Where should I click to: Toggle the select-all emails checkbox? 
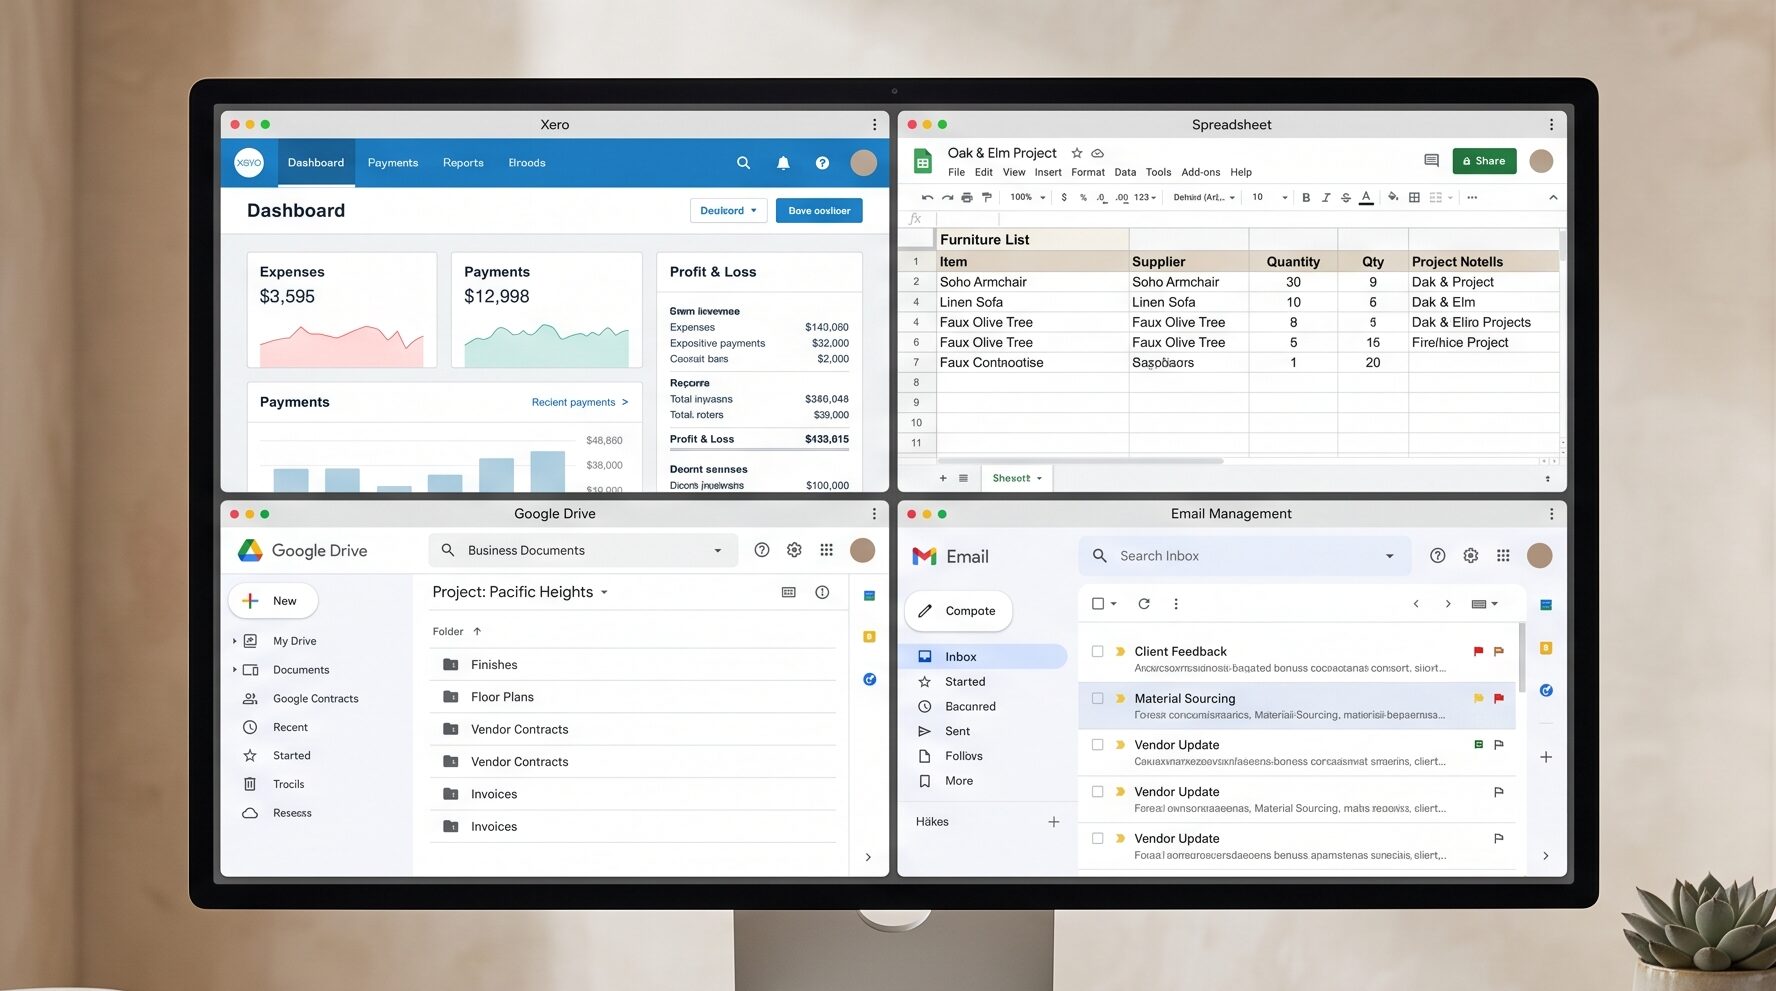(1098, 604)
